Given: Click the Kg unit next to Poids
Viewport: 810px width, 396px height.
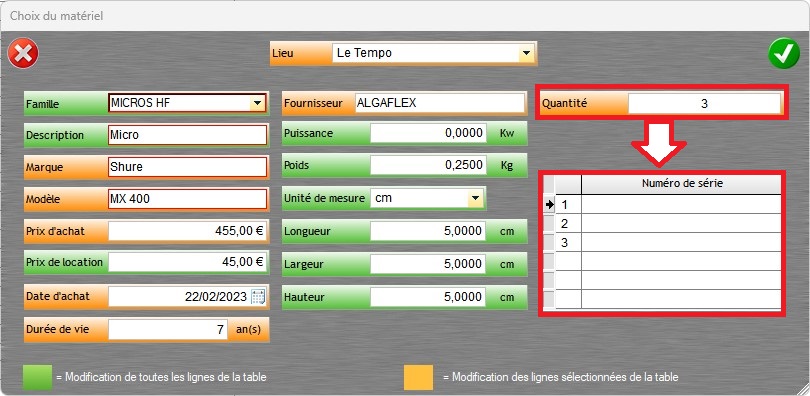Looking at the screenshot, I should click(x=507, y=166).
